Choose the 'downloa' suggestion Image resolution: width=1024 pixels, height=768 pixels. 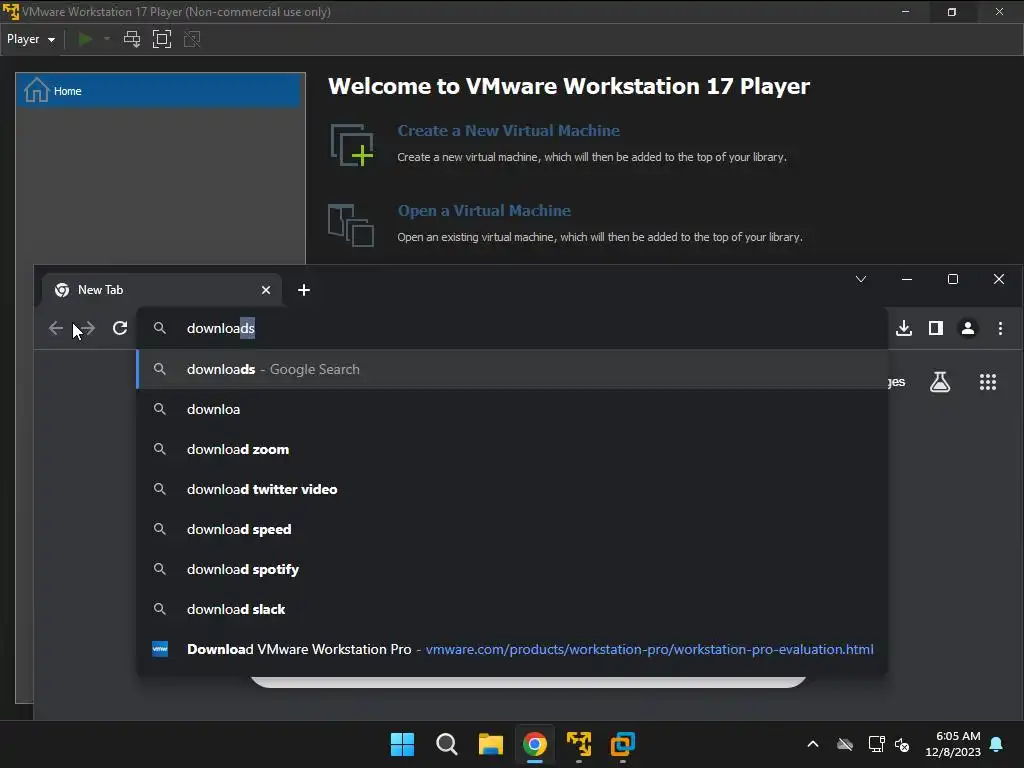[511, 409]
